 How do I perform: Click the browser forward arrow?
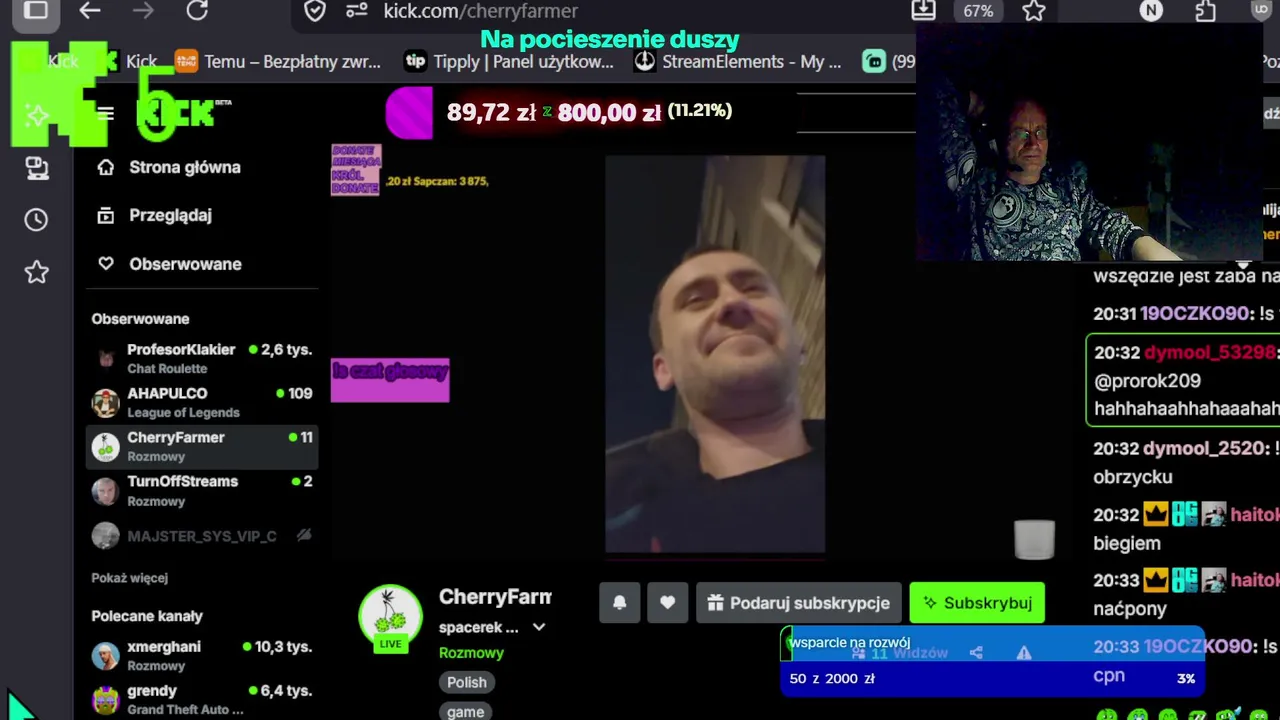pos(143,11)
